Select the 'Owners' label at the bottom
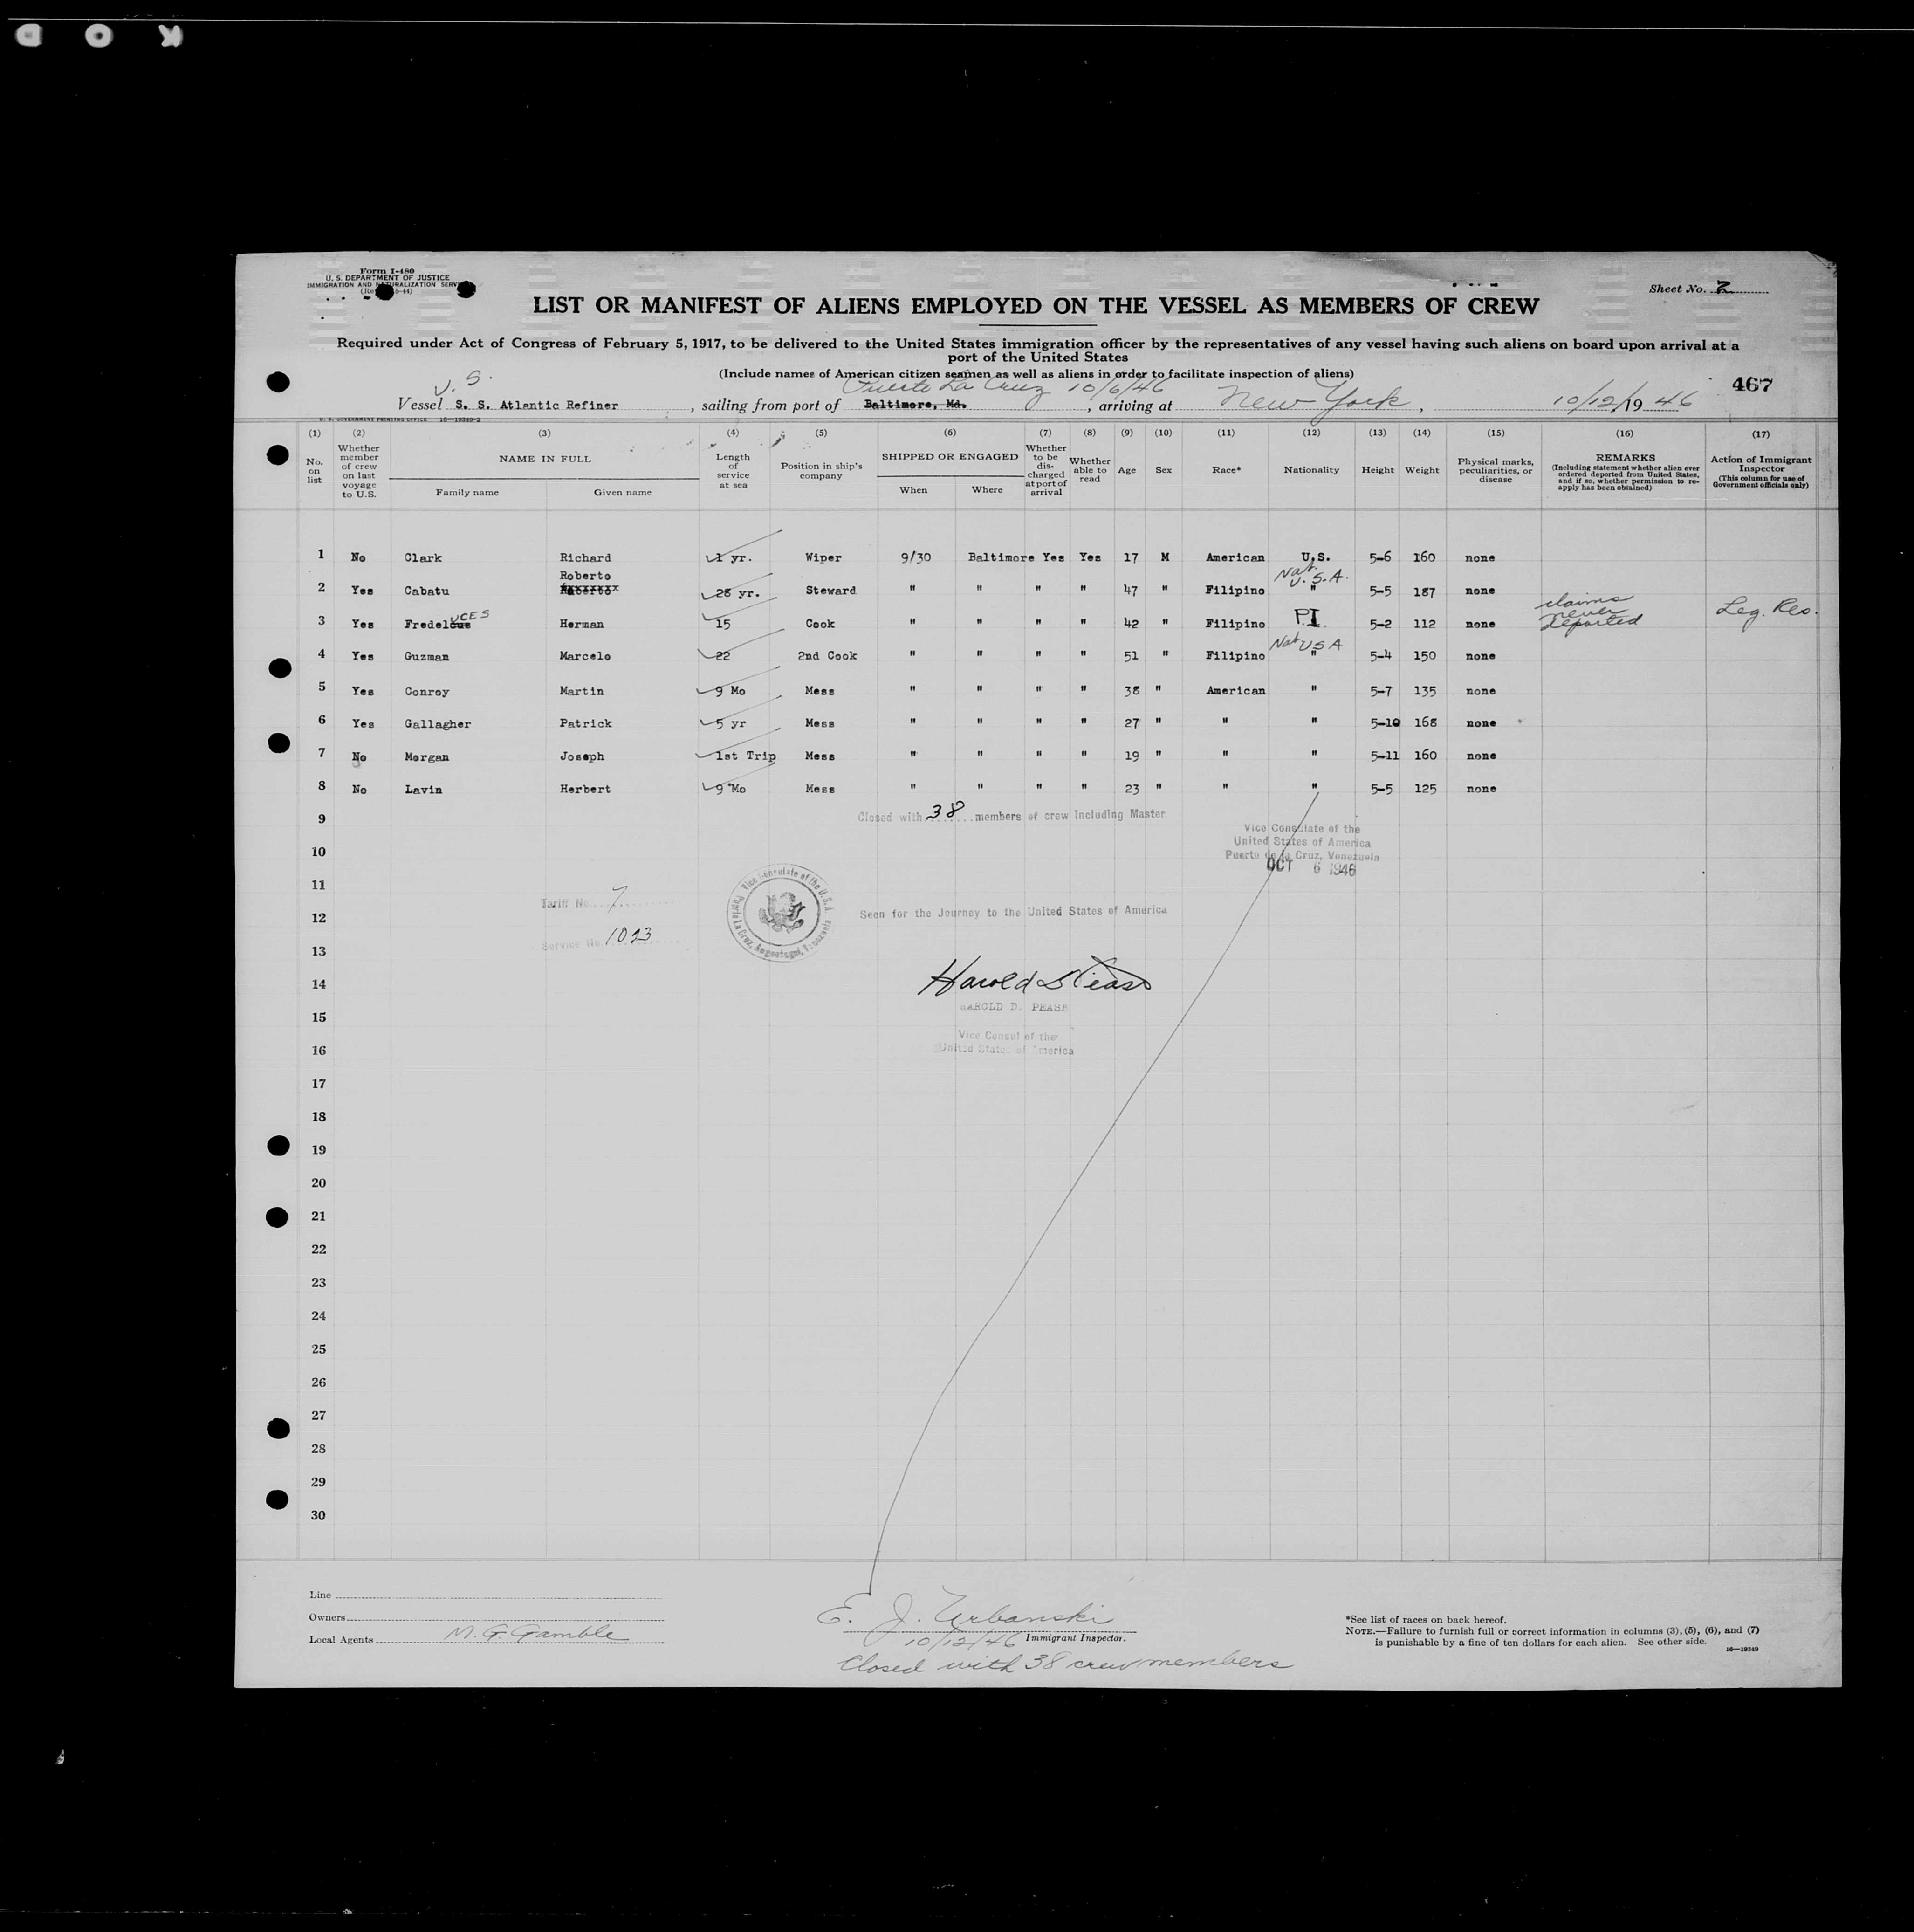1914x1932 pixels. (x=327, y=1617)
